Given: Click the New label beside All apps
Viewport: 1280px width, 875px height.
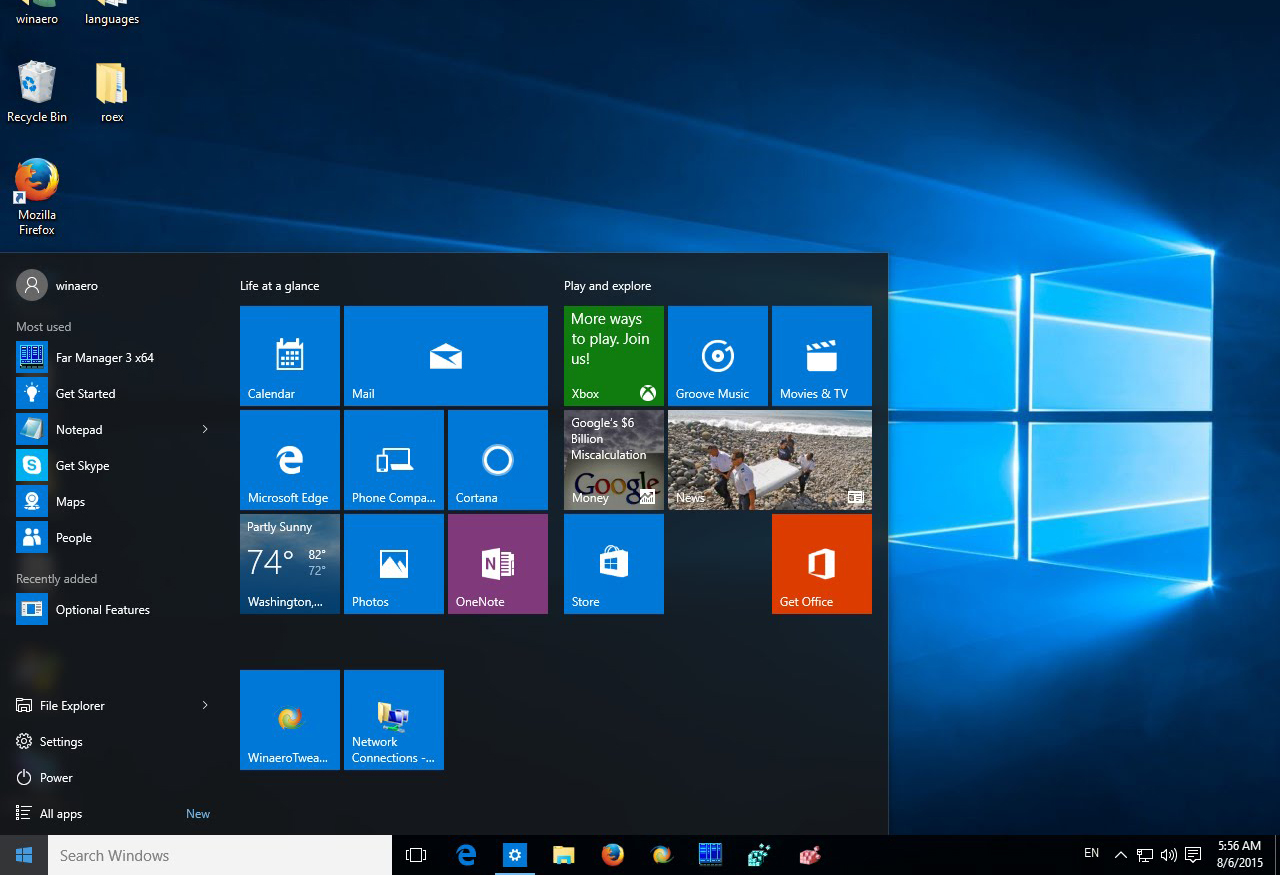Looking at the screenshot, I should 198,814.
